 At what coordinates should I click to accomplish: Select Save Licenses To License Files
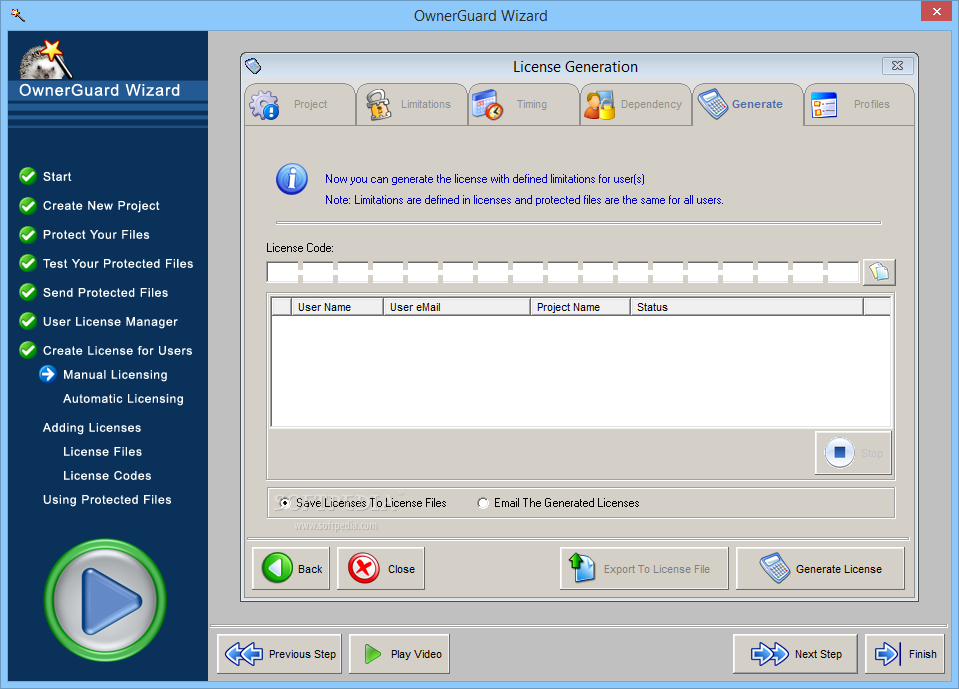point(363,503)
